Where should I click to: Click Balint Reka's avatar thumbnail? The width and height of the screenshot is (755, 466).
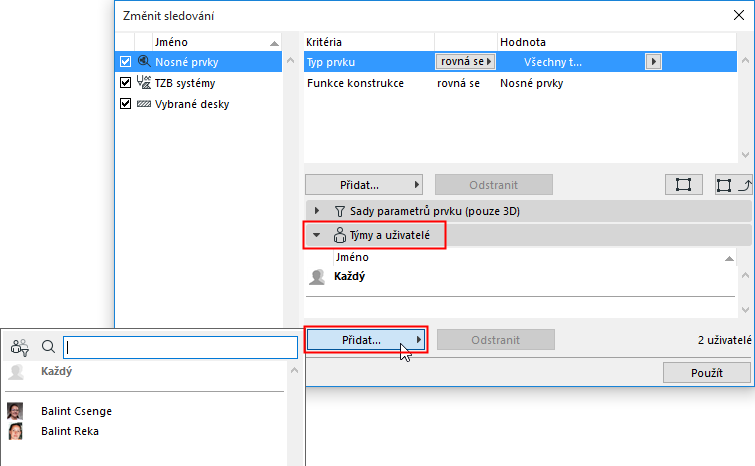tap(15, 431)
